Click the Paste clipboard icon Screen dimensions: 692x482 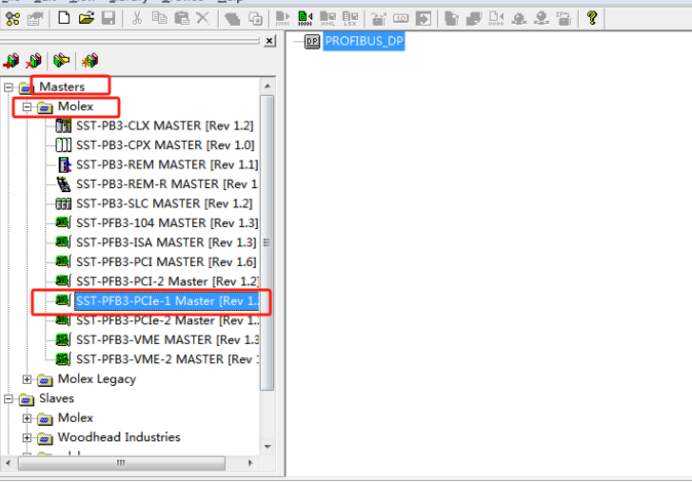[181, 18]
